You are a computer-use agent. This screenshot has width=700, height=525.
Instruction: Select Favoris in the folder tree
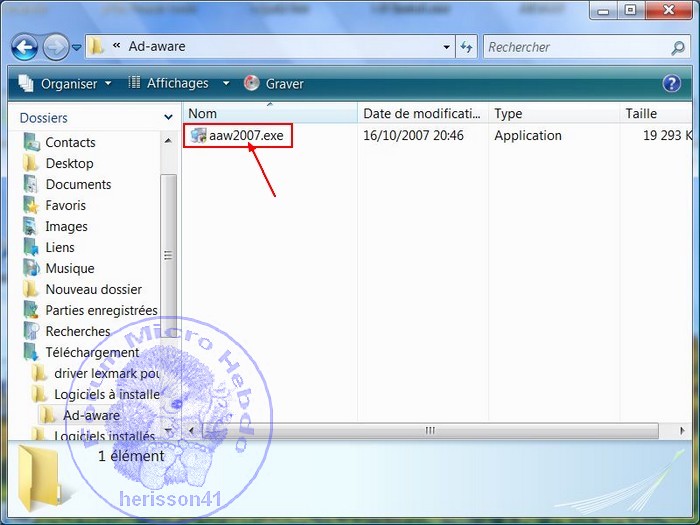point(66,205)
